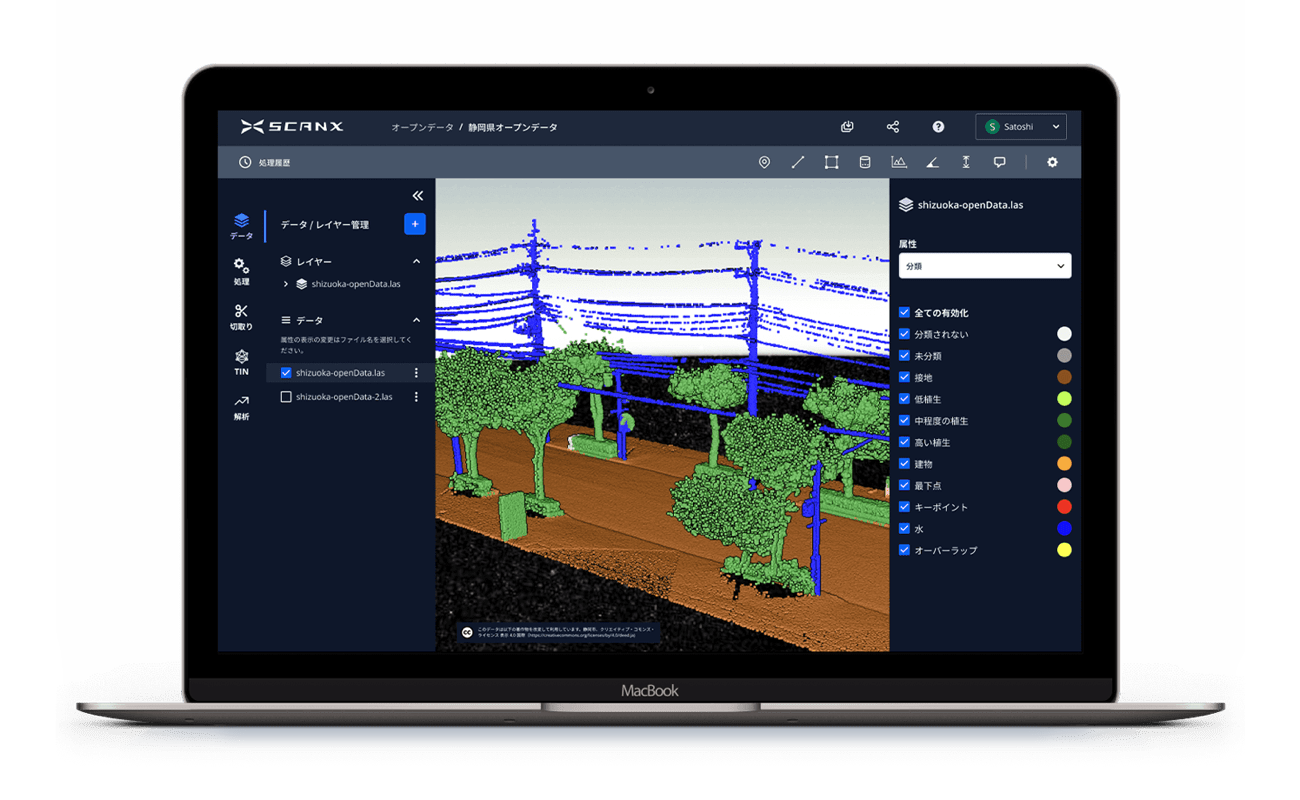Viewport: 1300px width, 800px height.
Task: Open the 分類 attribute dropdown
Action: click(x=985, y=265)
